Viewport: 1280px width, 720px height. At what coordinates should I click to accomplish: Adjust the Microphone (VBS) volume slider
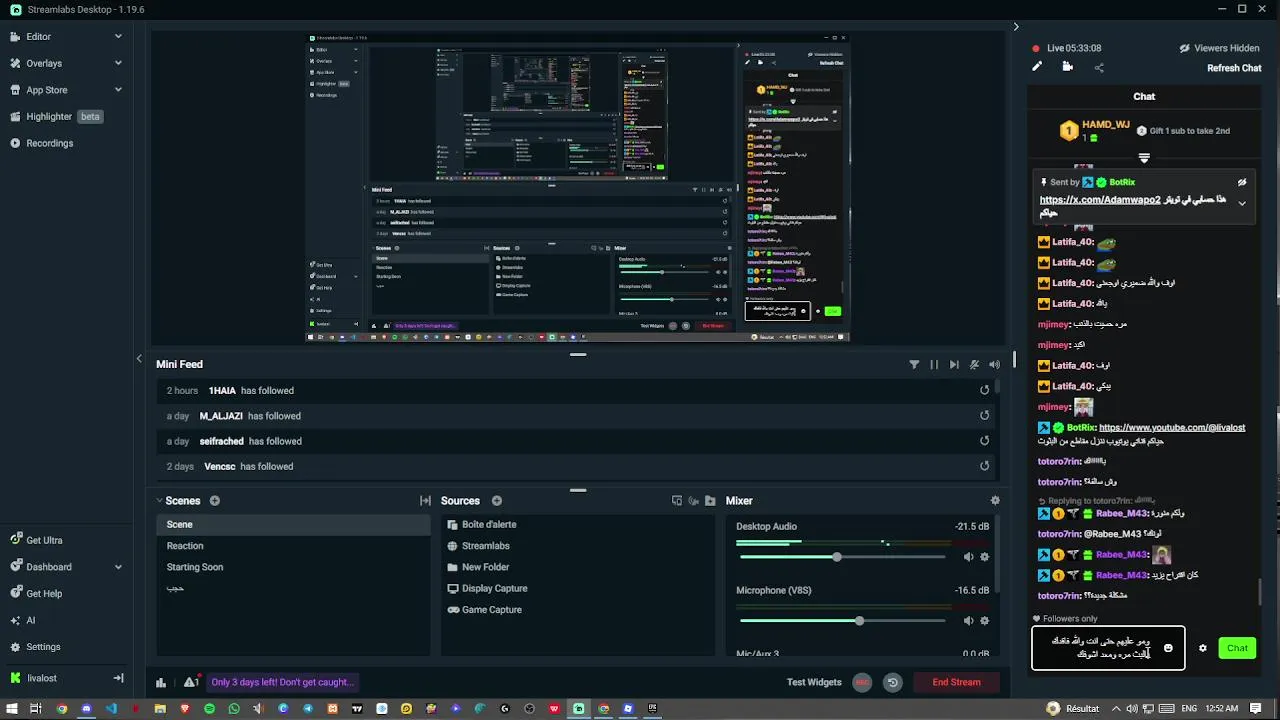pyautogui.click(x=843, y=621)
